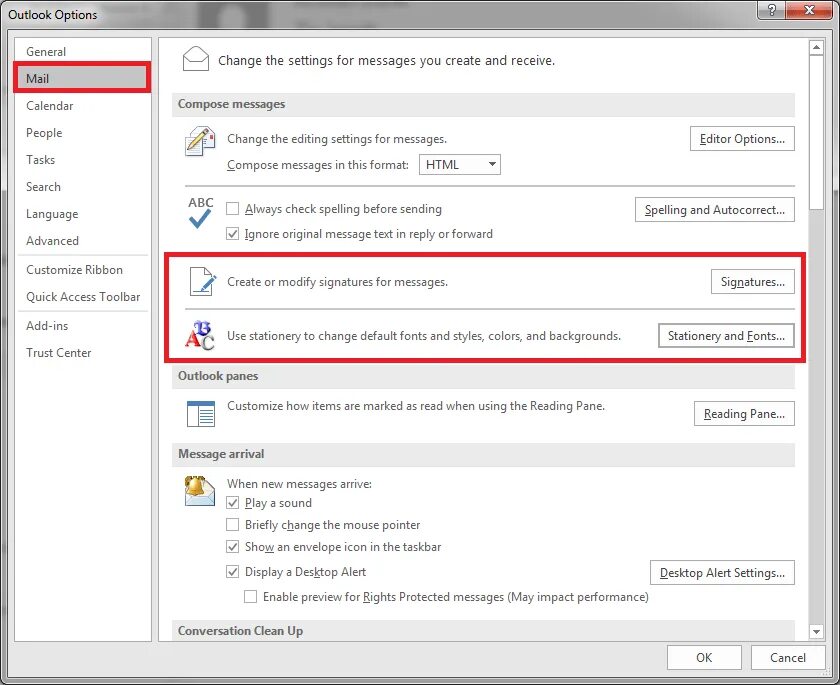Click the Reading Pane layout icon

pyautogui.click(x=201, y=413)
